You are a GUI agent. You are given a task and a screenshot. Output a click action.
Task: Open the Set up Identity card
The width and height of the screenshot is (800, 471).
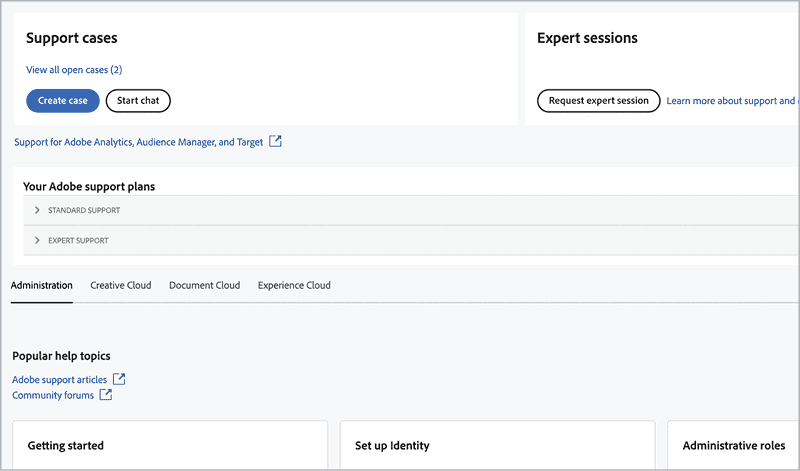click(x=497, y=445)
